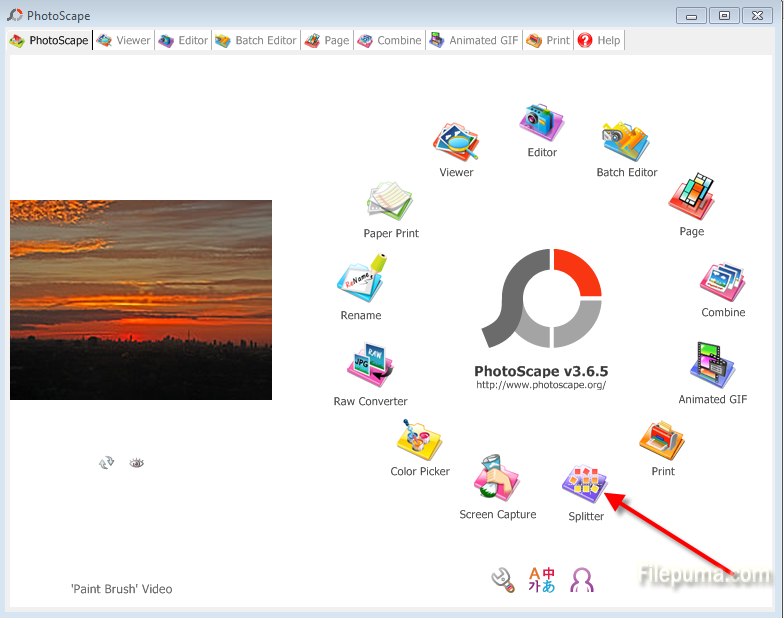Open the Raw Converter icon
784x618 pixels.
click(x=370, y=368)
